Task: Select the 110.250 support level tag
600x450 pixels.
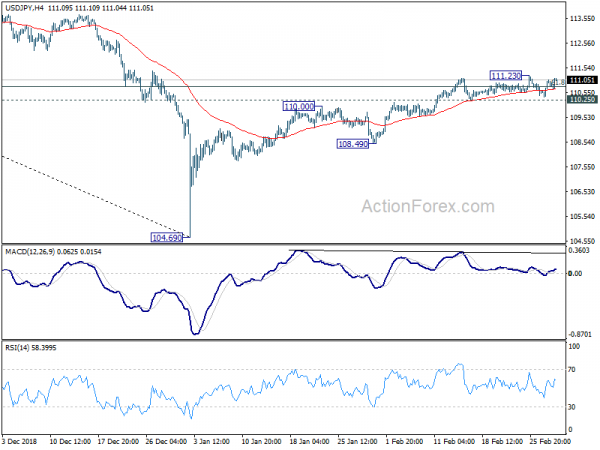Action: (x=582, y=99)
